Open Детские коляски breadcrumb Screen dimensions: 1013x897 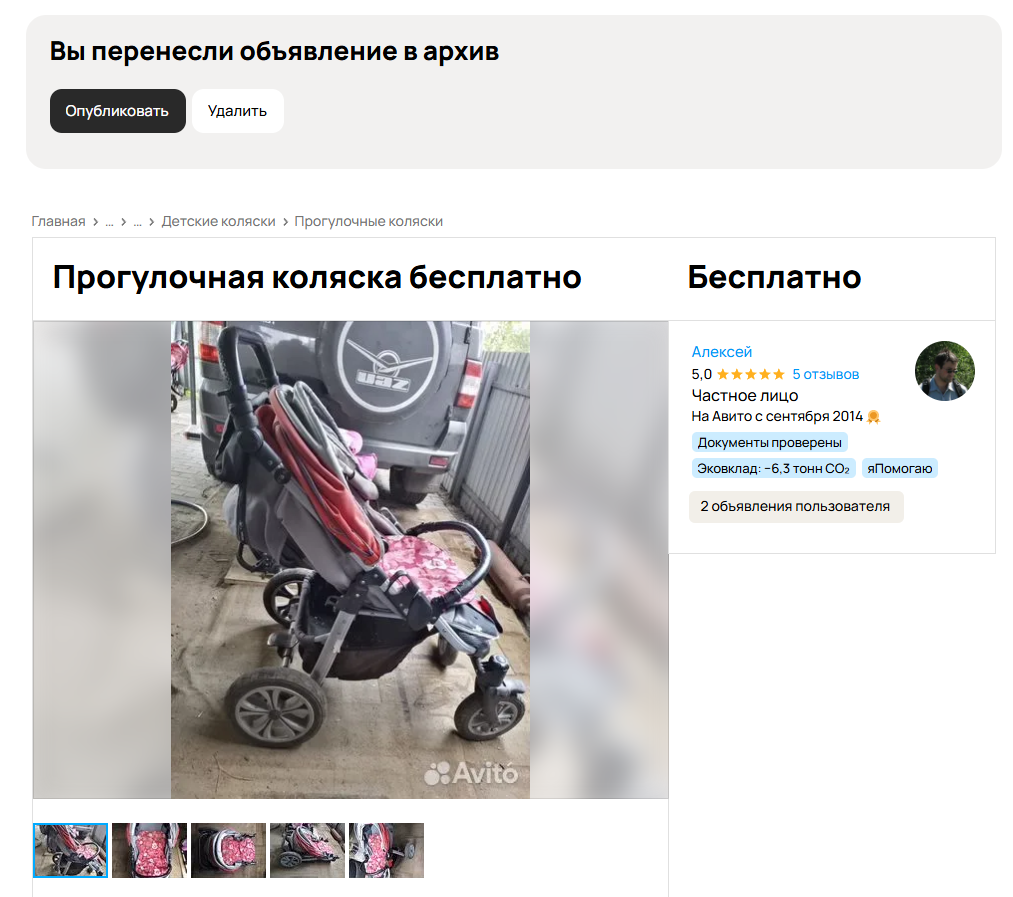pos(218,221)
